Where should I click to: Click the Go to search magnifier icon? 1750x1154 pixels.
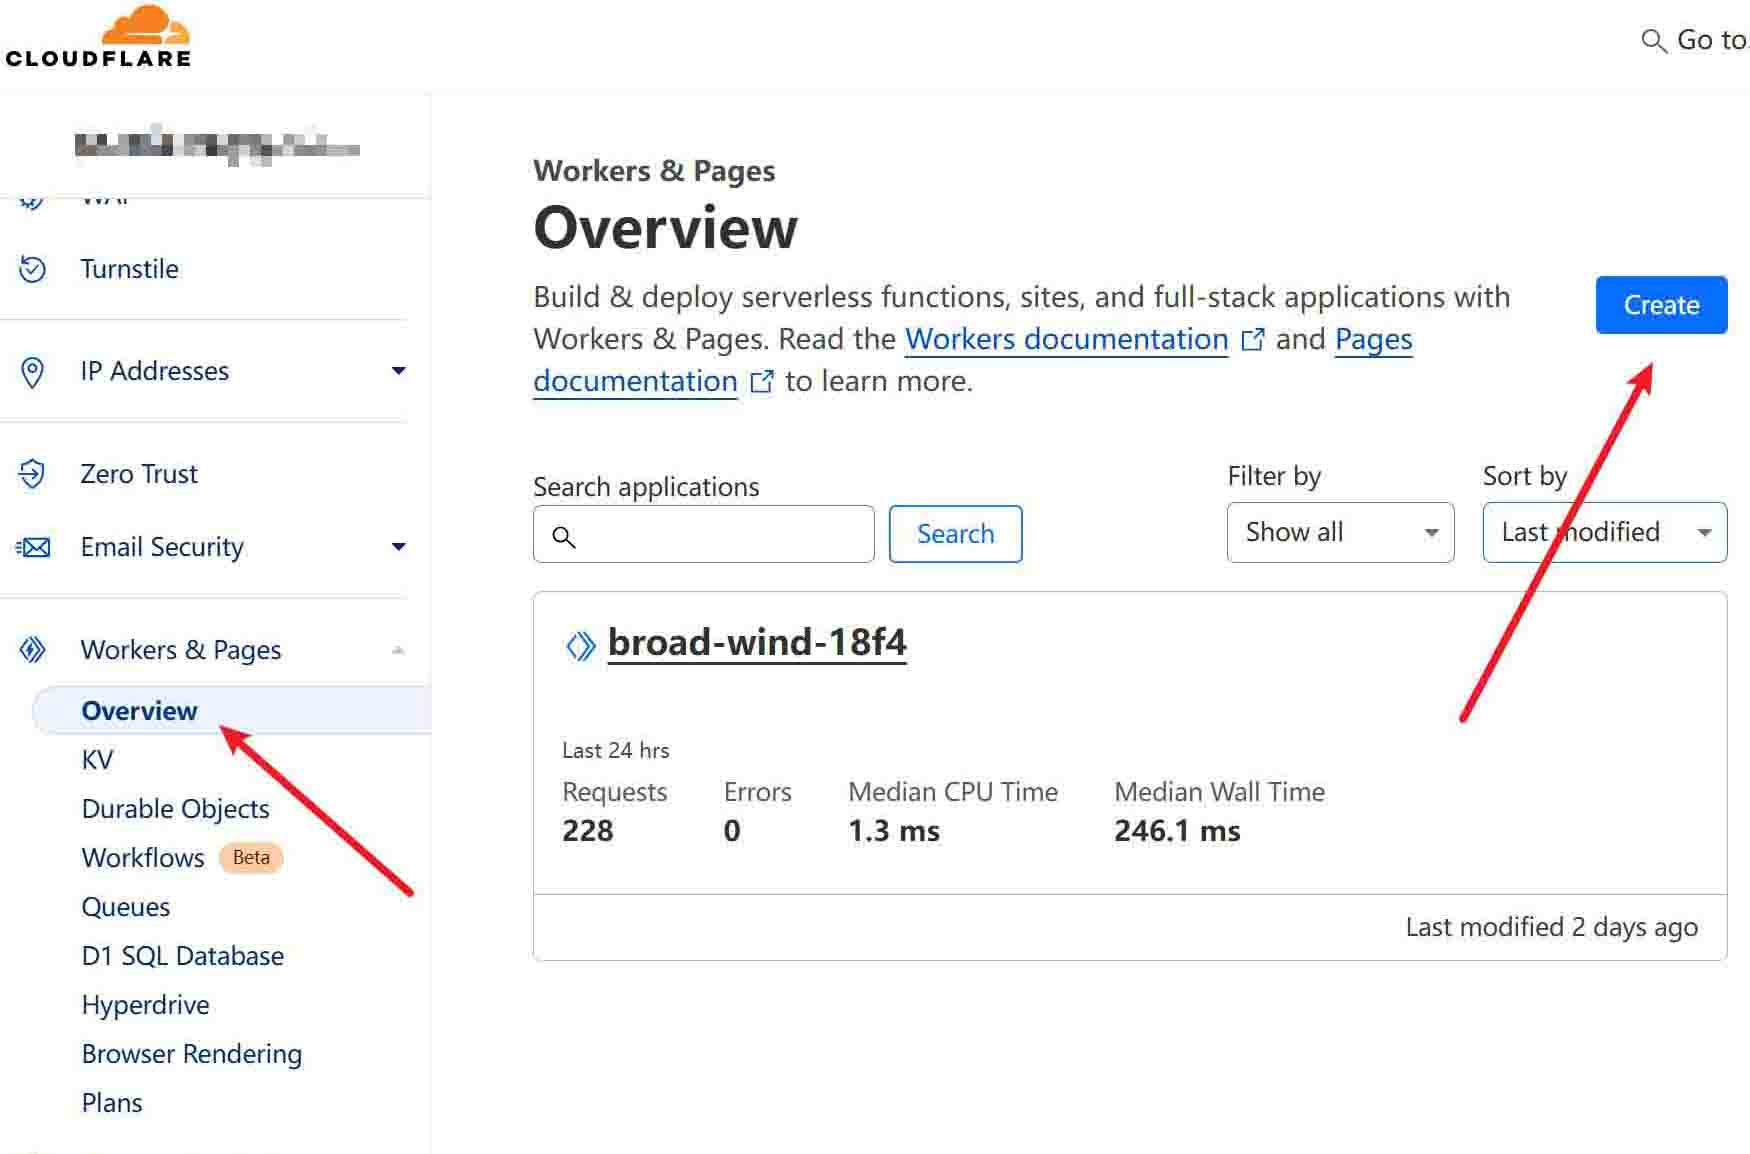(x=1654, y=41)
